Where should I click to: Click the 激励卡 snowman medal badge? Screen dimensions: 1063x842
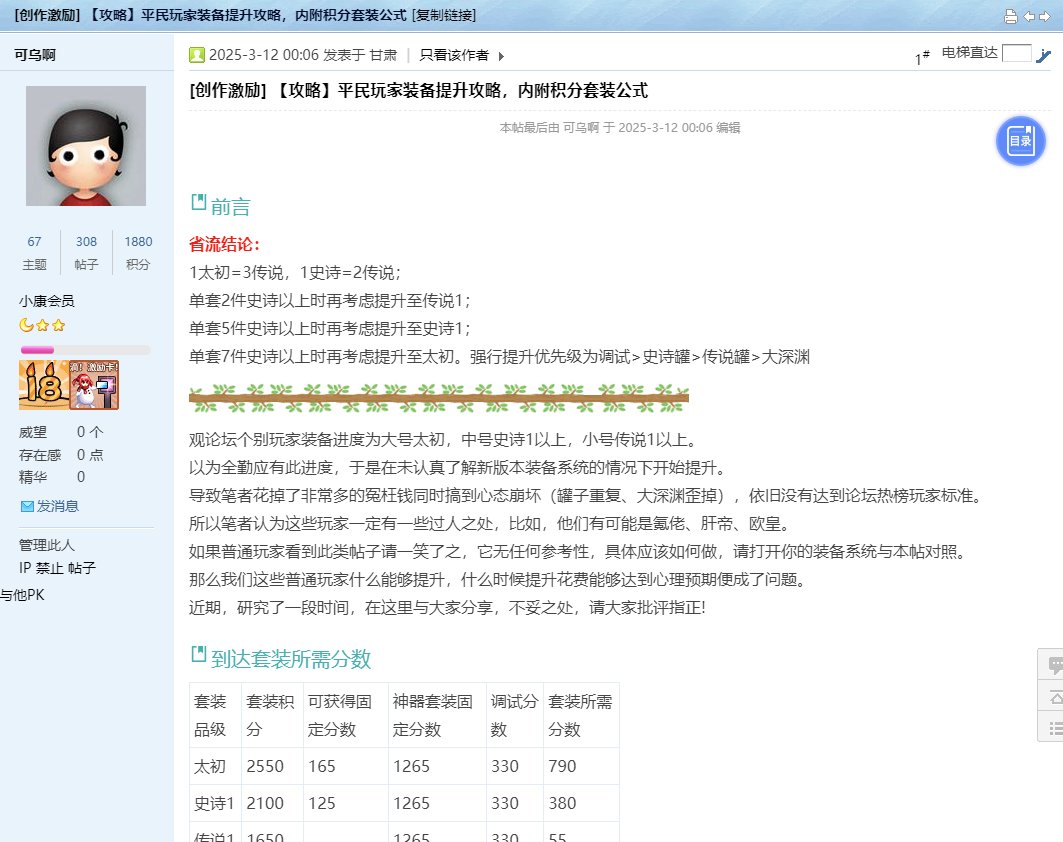click(x=94, y=385)
